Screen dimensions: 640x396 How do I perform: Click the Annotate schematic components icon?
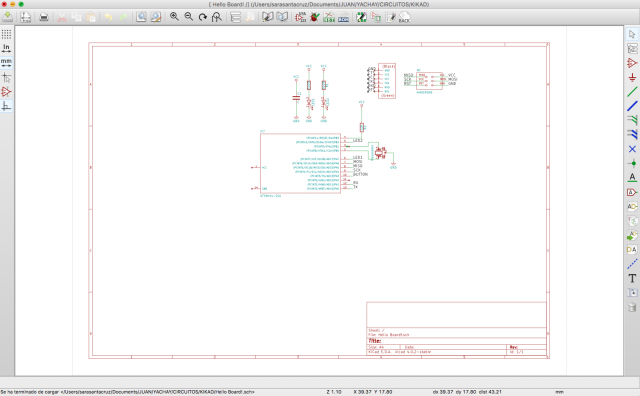pos(301,17)
